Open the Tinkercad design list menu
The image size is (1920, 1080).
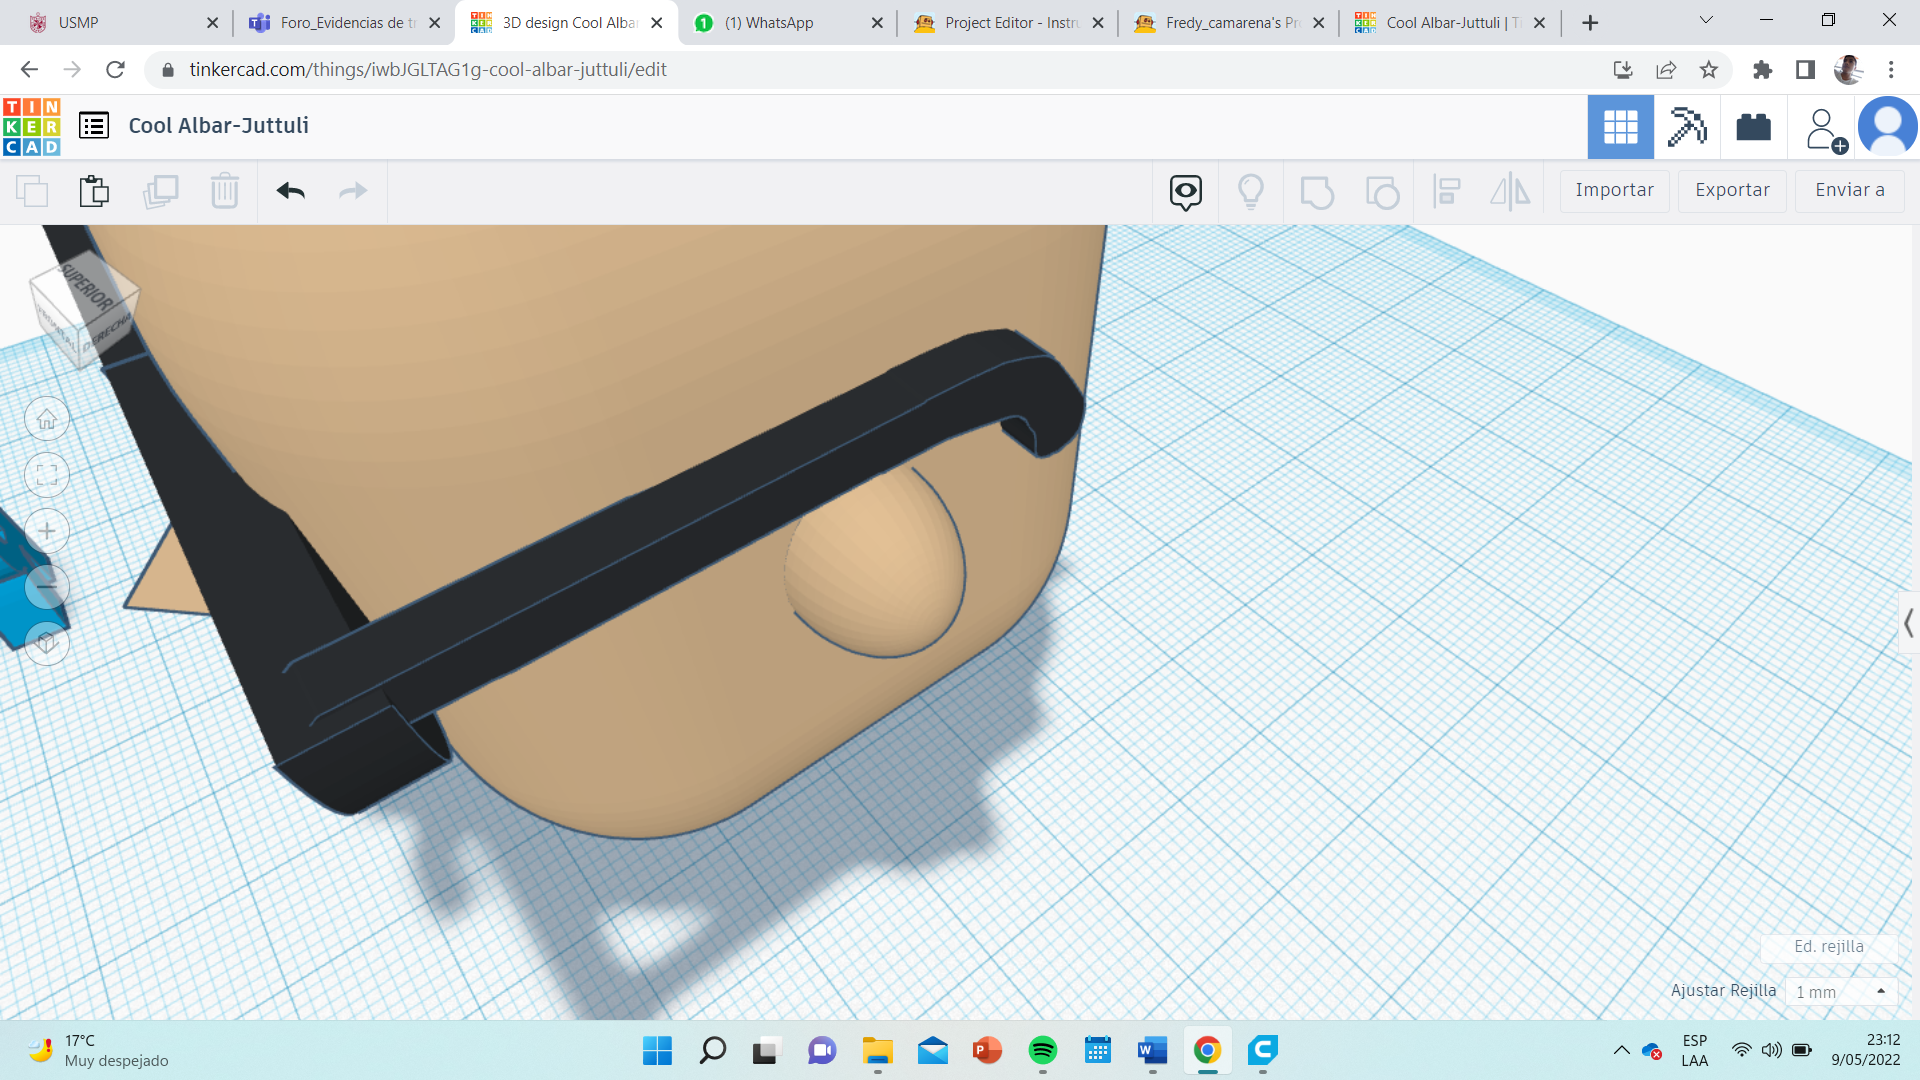pos(93,126)
